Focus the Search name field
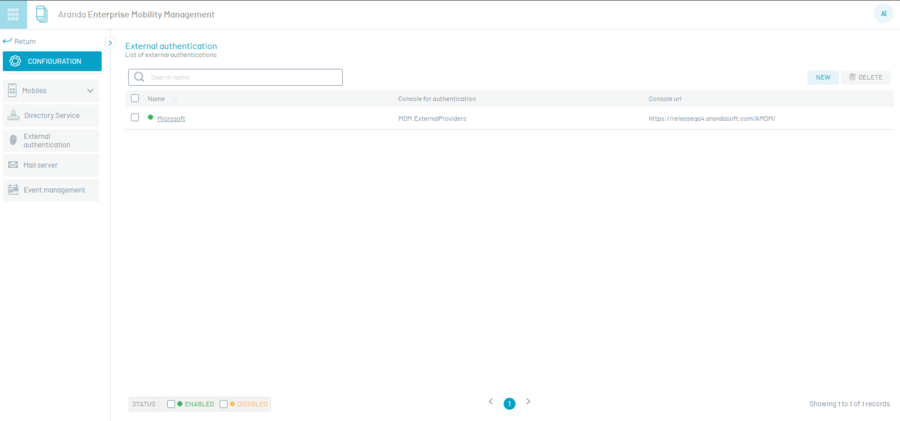Image resolution: width=900 pixels, height=421 pixels. [235, 78]
